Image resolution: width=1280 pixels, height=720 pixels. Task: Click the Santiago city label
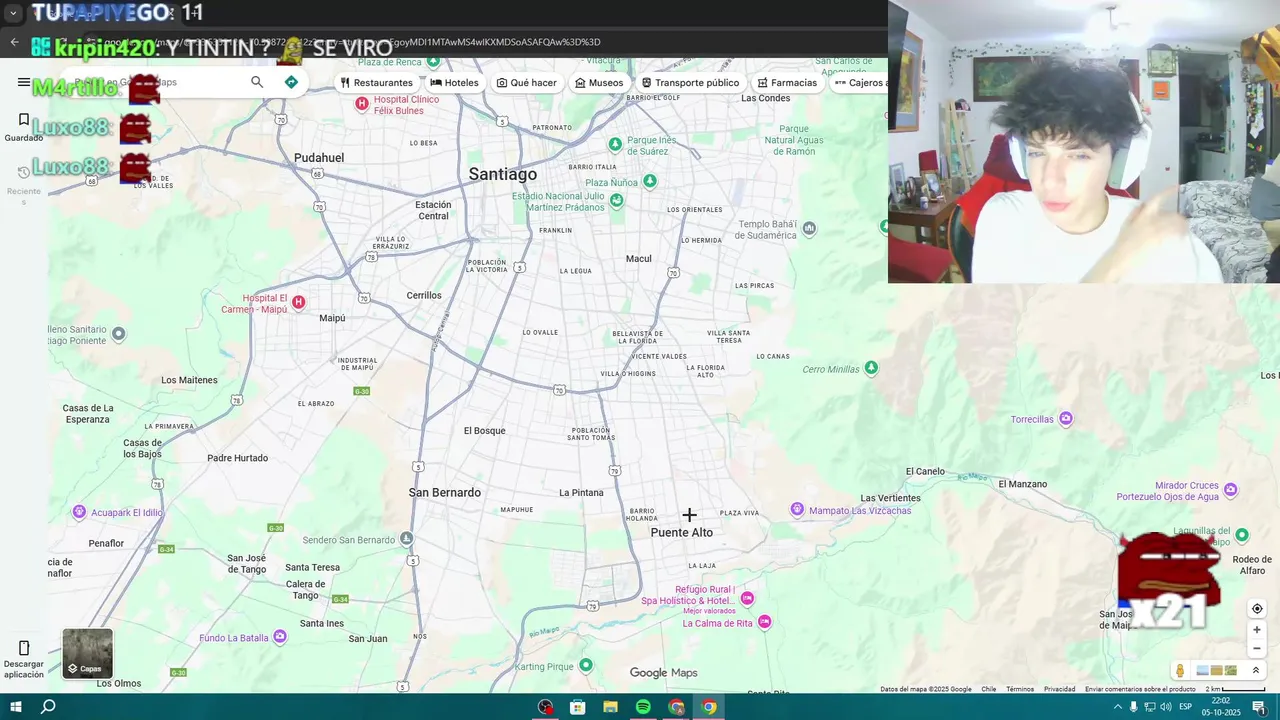coord(503,174)
